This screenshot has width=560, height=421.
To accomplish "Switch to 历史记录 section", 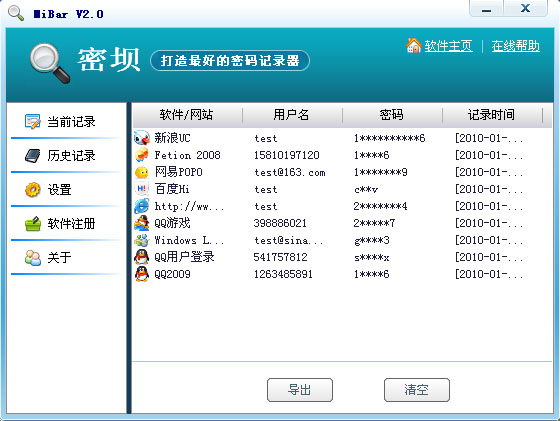I will tap(66, 156).
